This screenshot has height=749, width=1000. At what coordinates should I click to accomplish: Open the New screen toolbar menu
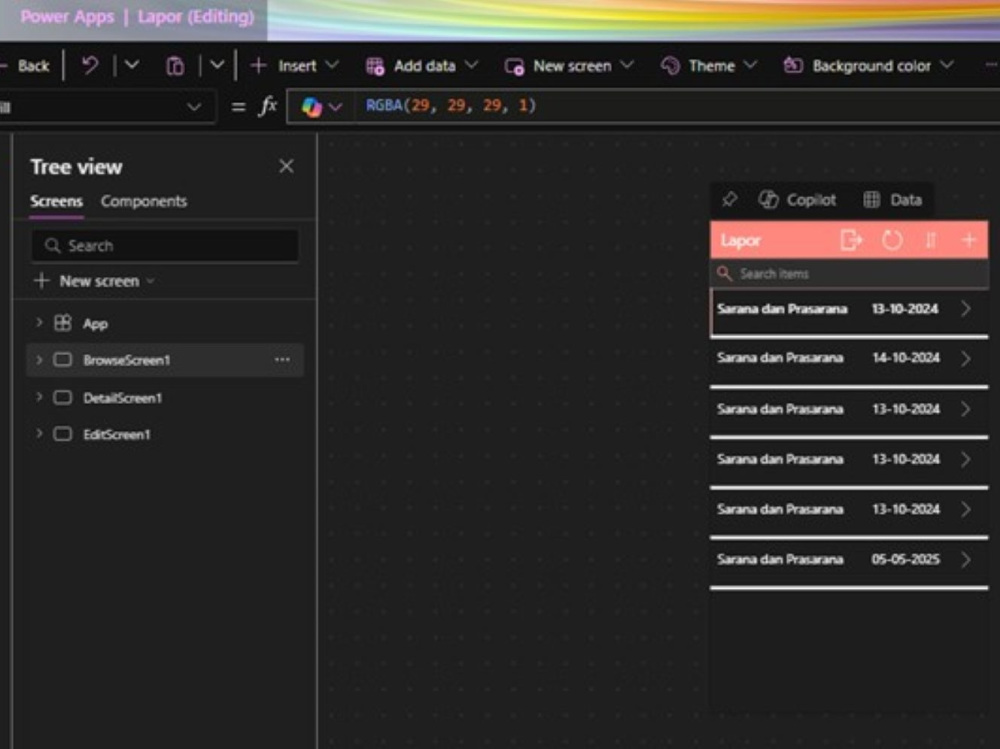569,66
